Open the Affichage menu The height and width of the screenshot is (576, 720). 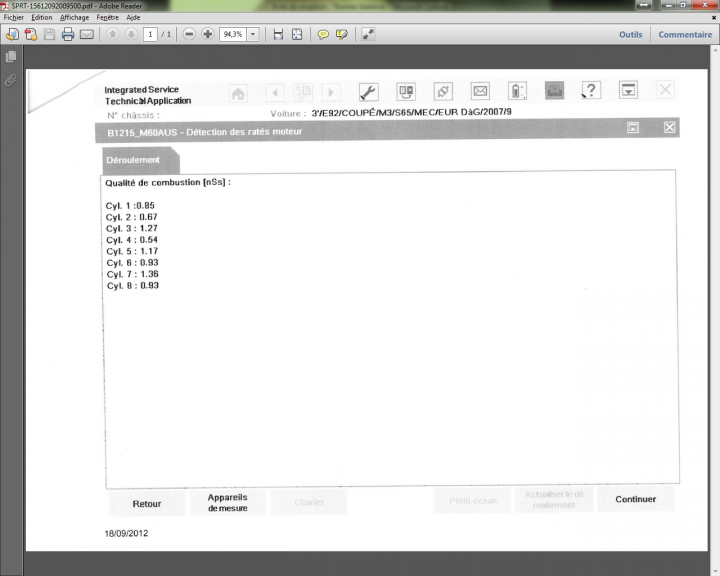click(x=74, y=17)
